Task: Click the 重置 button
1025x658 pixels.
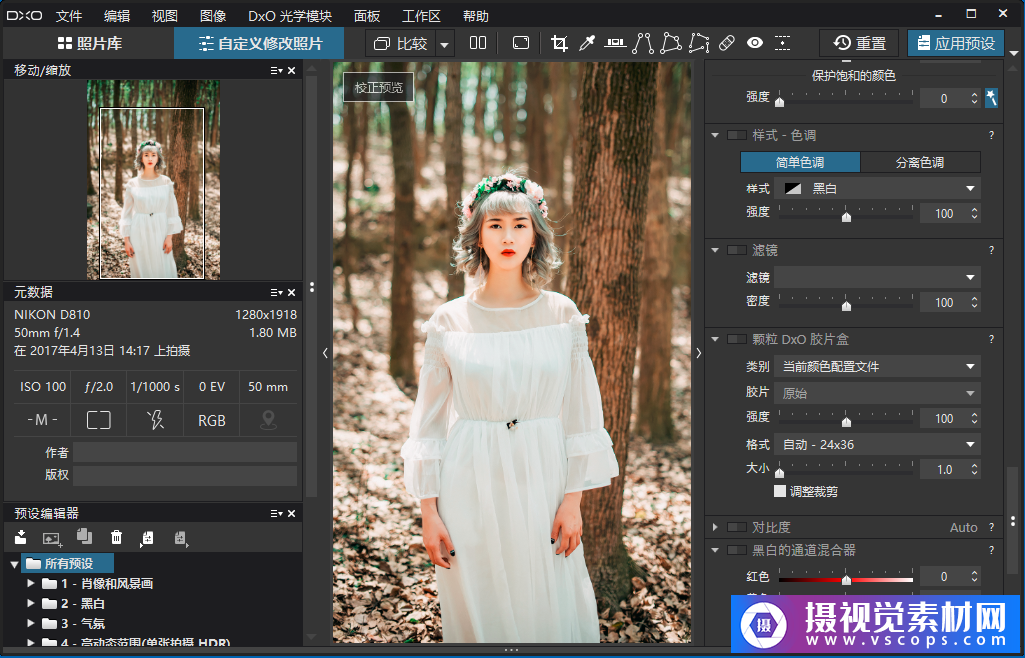Action: 860,43
